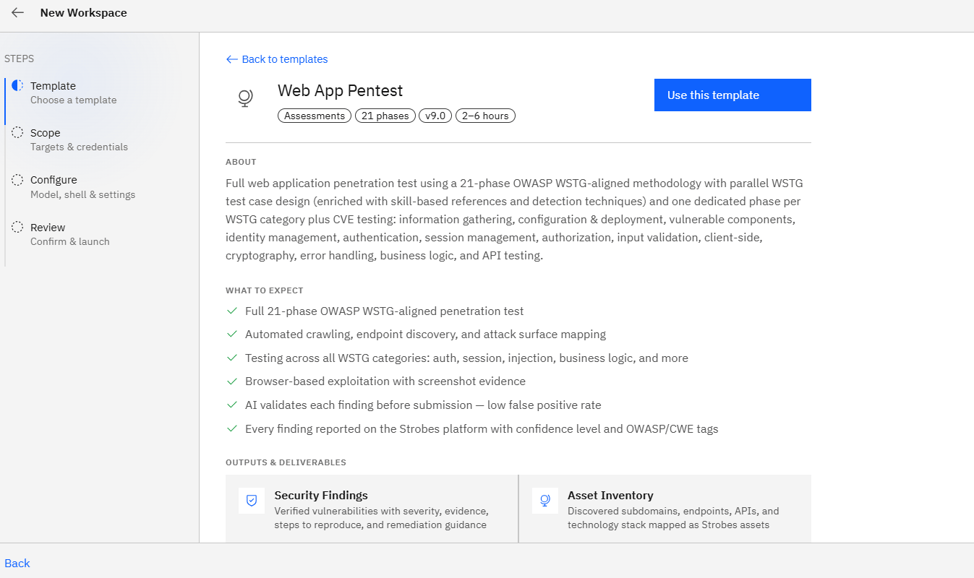Click 'Targets & credentials' subtitle

[x=79, y=147]
